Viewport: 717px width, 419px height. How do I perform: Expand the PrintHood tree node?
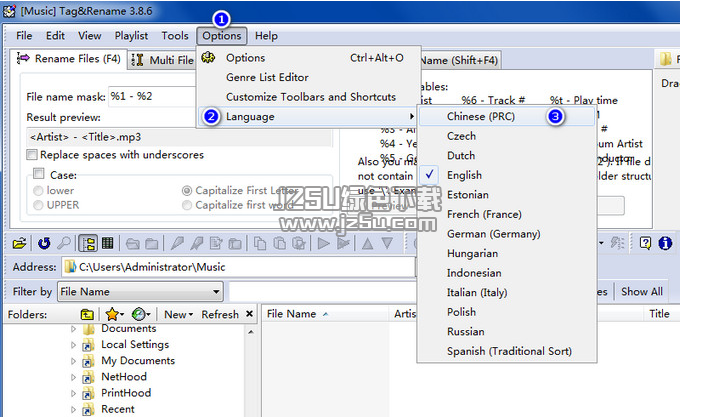tap(73, 393)
